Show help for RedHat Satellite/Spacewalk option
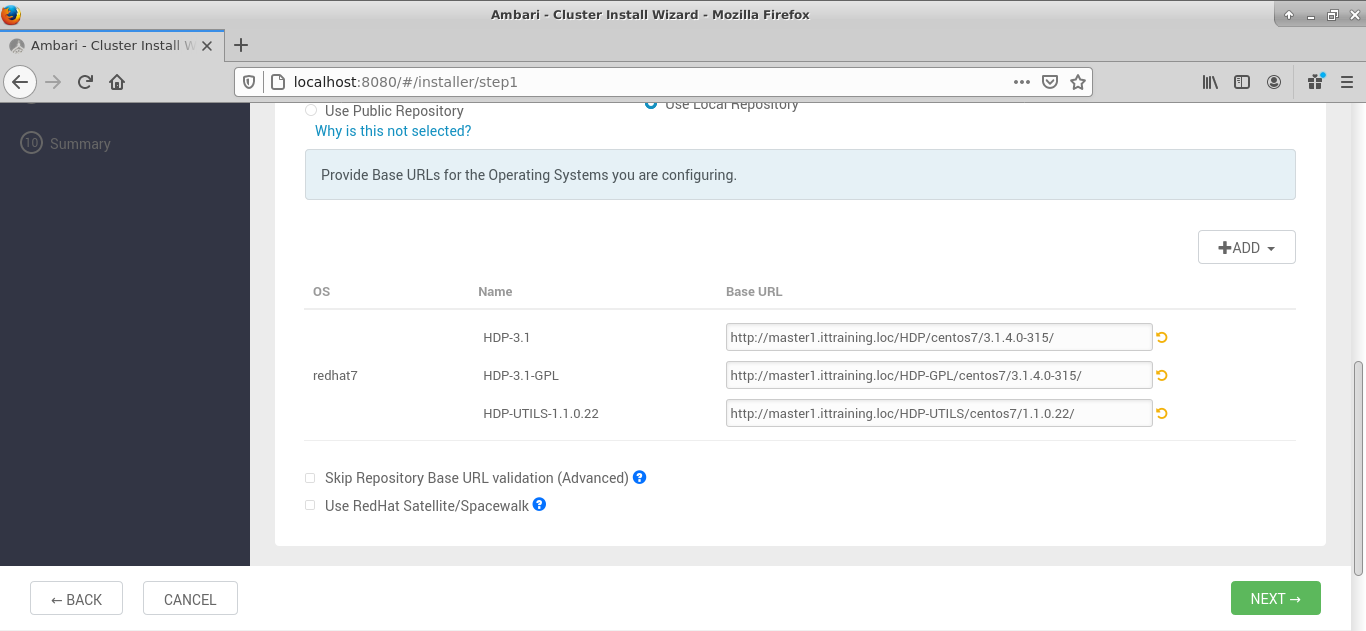 [539, 505]
